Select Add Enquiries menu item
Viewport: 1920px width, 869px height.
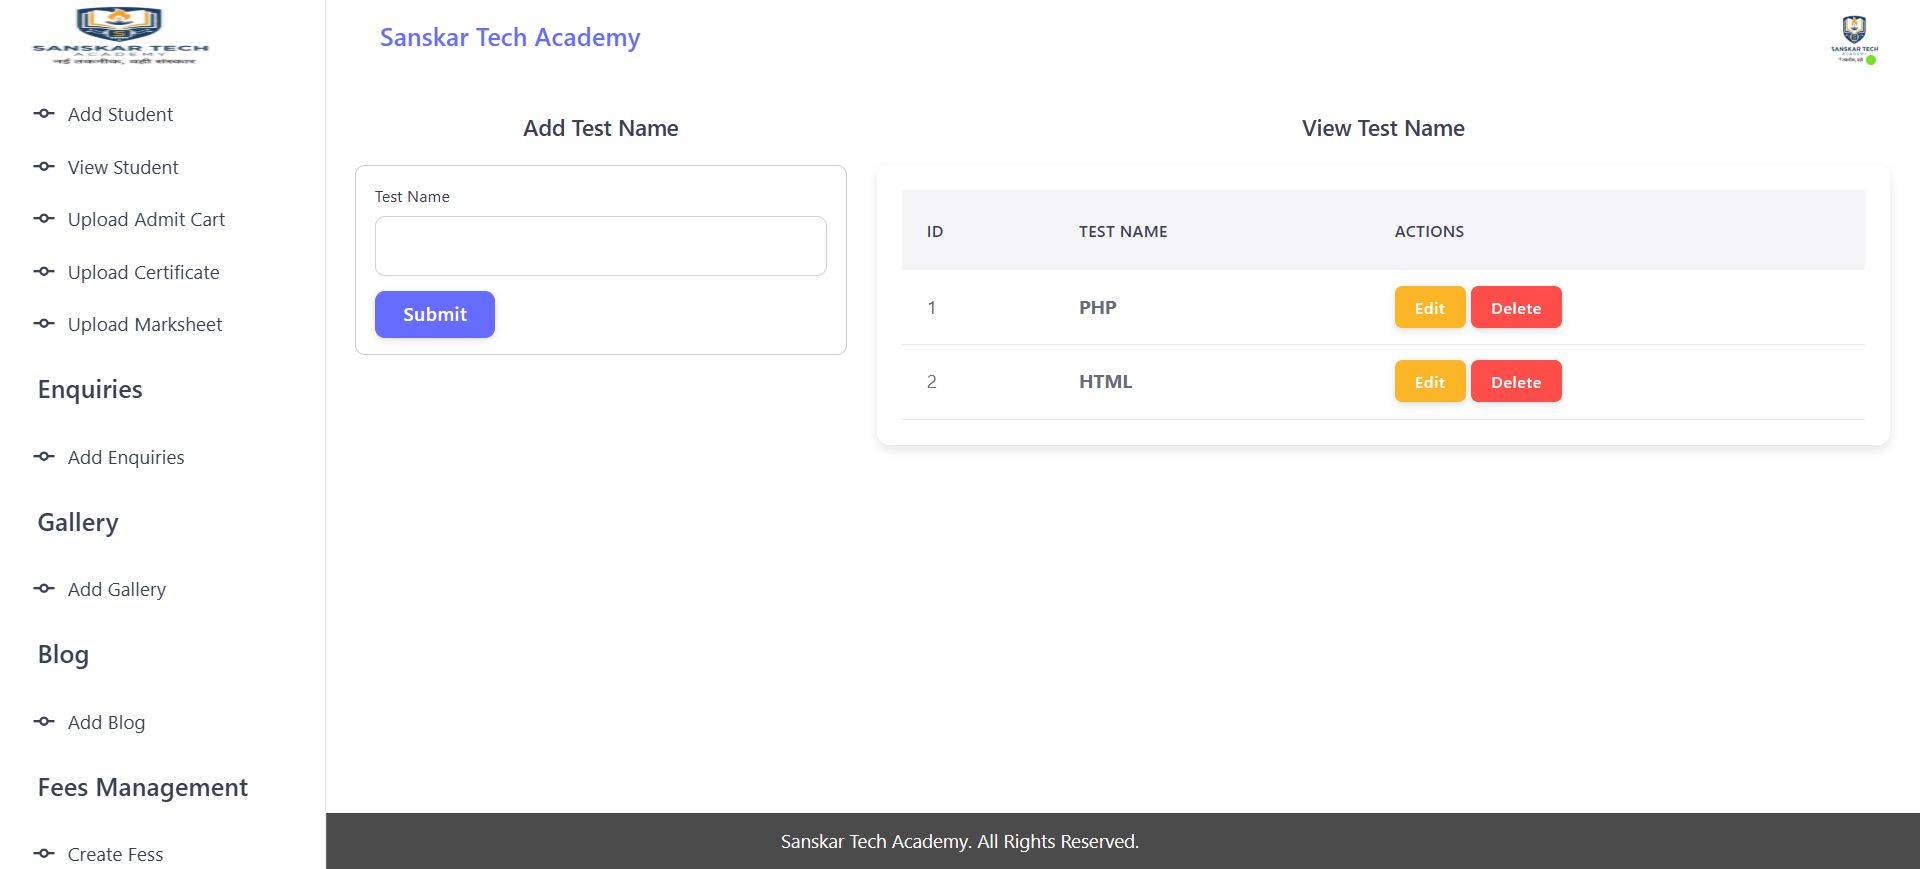pyautogui.click(x=126, y=458)
